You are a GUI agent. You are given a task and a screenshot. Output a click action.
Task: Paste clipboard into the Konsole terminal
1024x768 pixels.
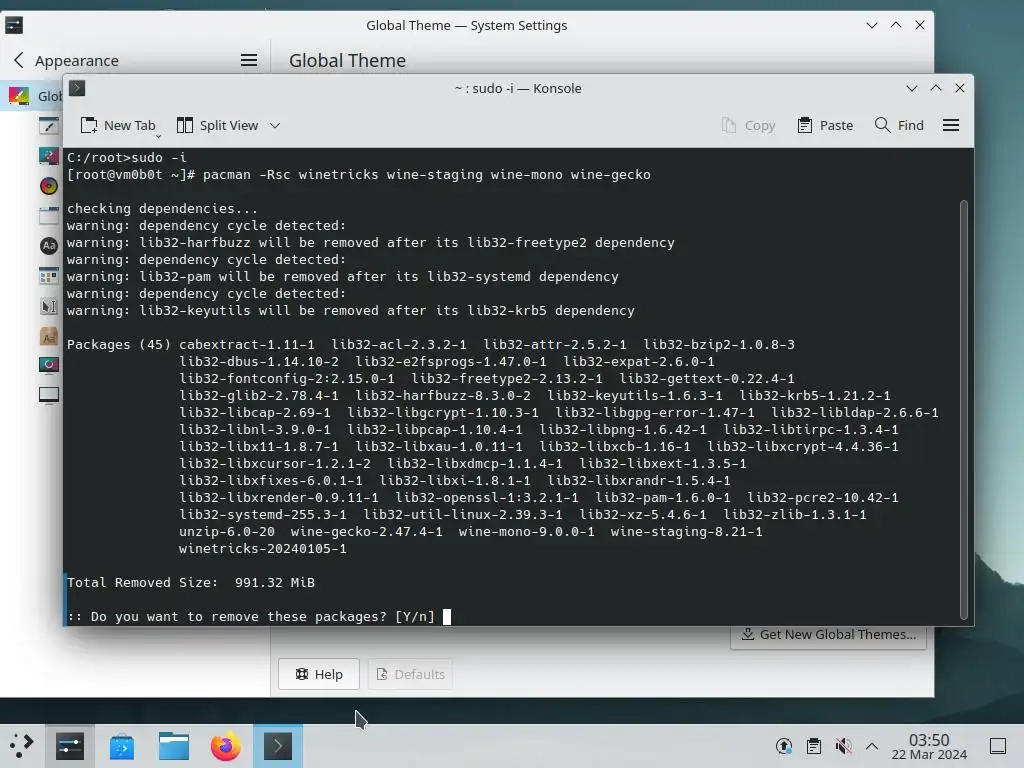825,125
